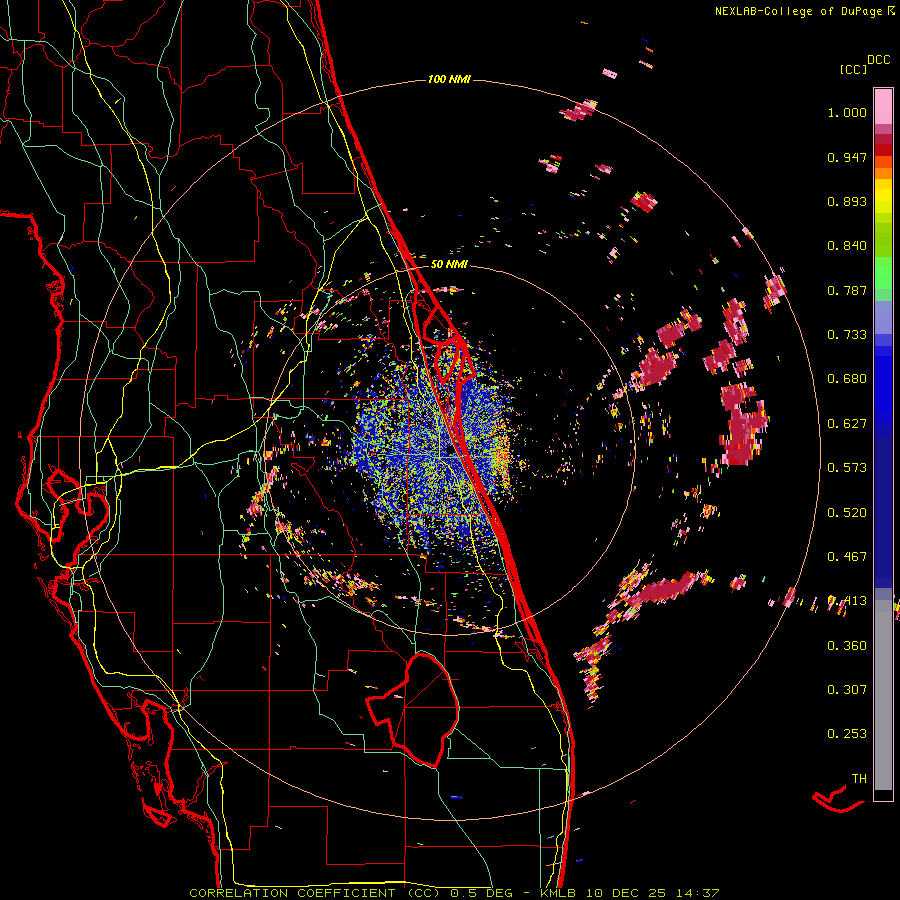The width and height of the screenshot is (900, 900).
Task: Click the KMLB radar site marker
Action: click(450, 451)
